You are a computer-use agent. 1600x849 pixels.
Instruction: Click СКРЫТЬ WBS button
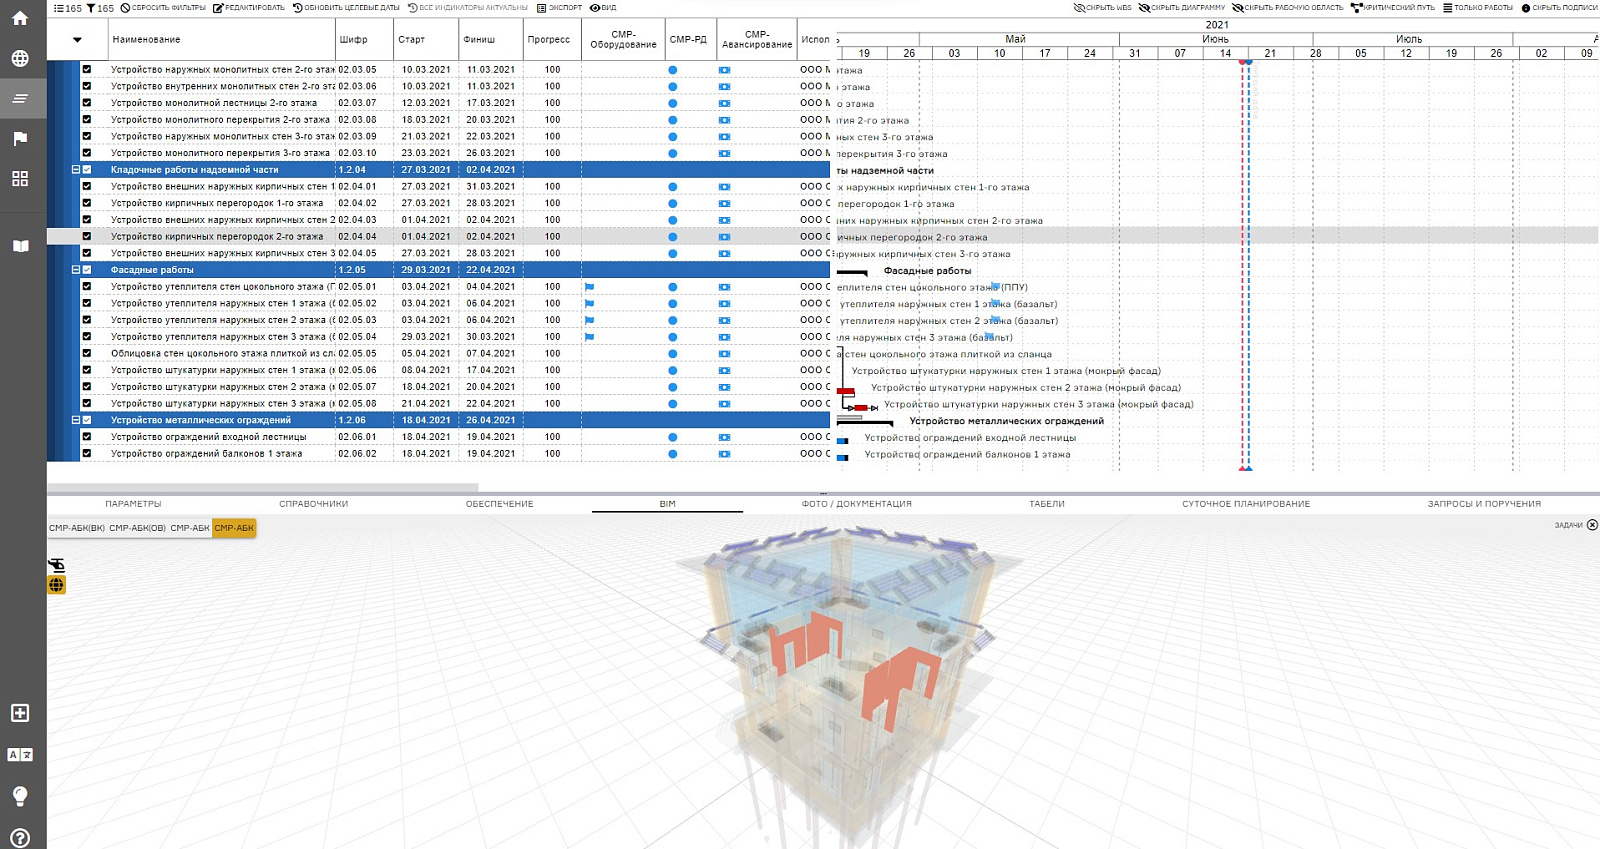[1103, 8]
